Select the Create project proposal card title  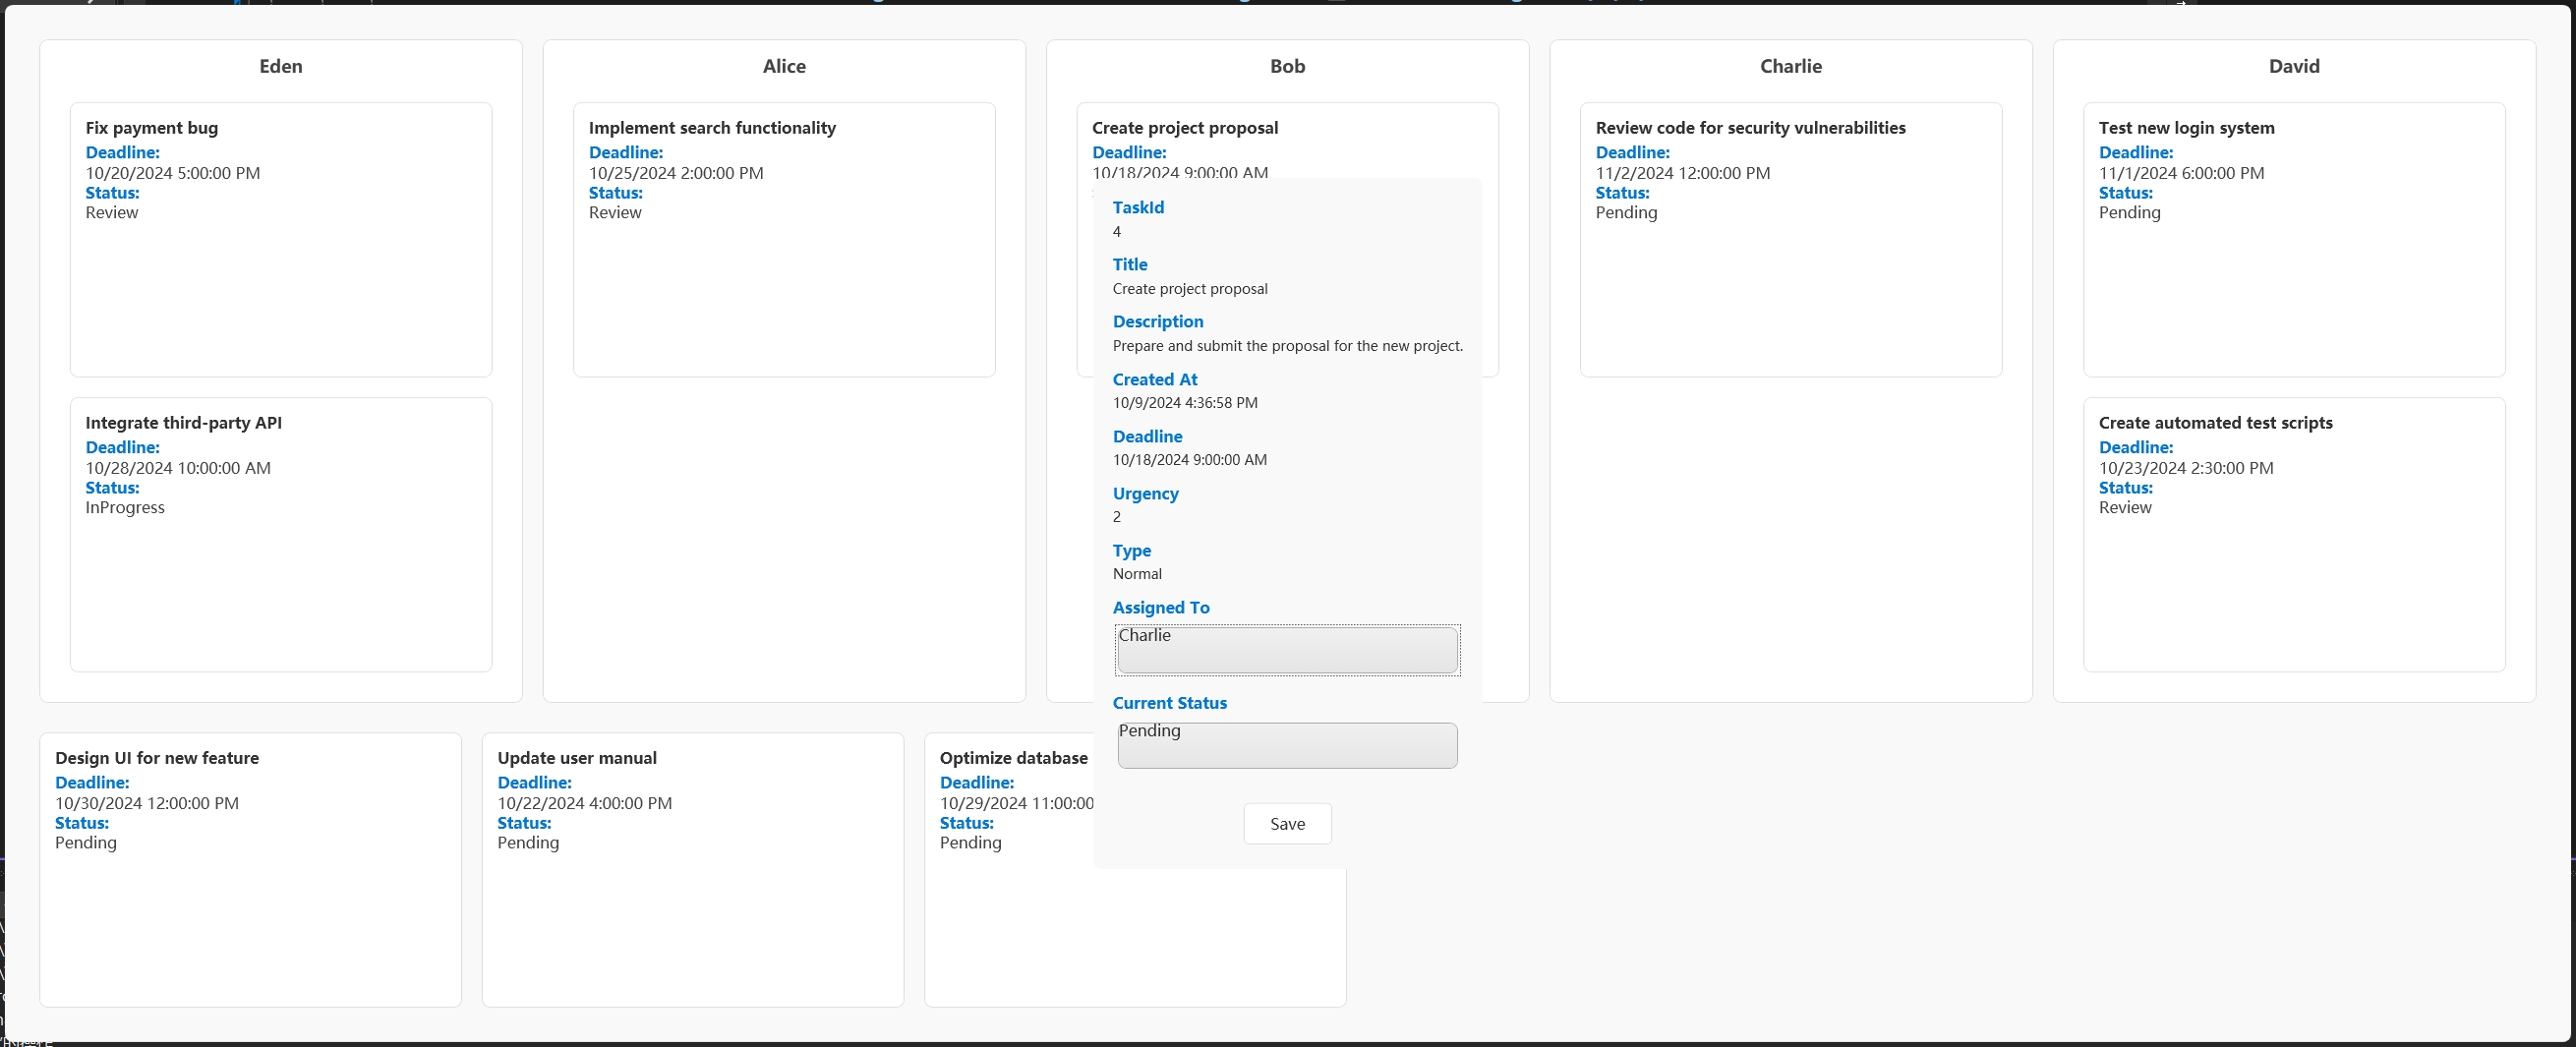pyautogui.click(x=1184, y=128)
